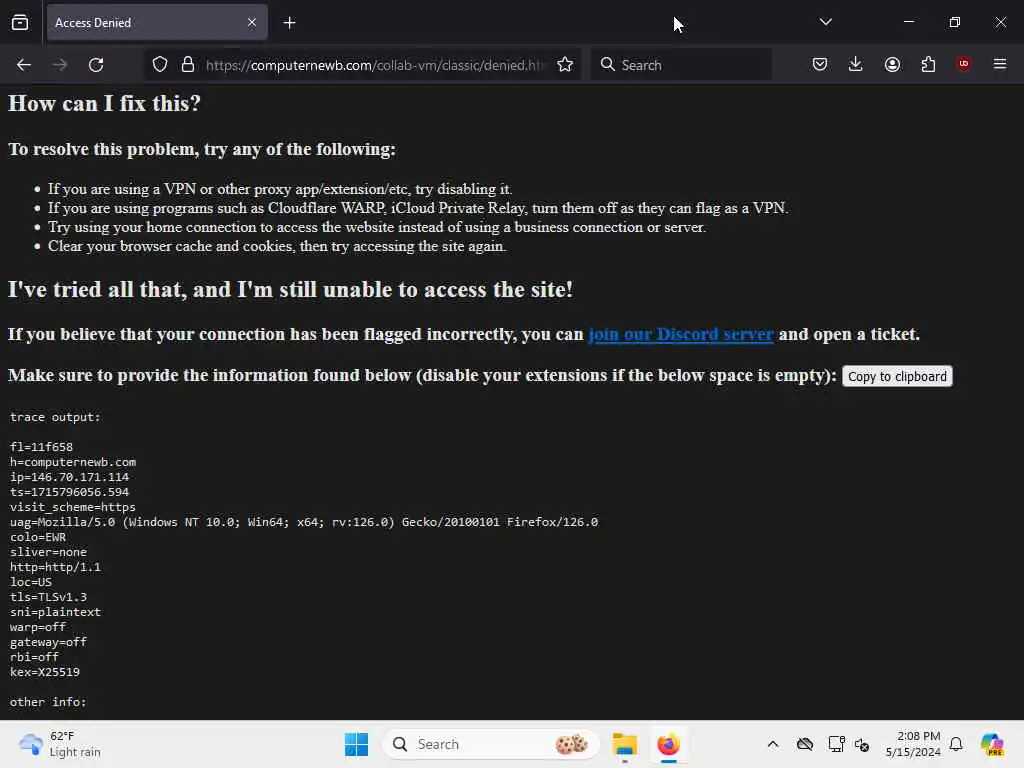Open the OneDrive cloud tray icon

(805, 744)
